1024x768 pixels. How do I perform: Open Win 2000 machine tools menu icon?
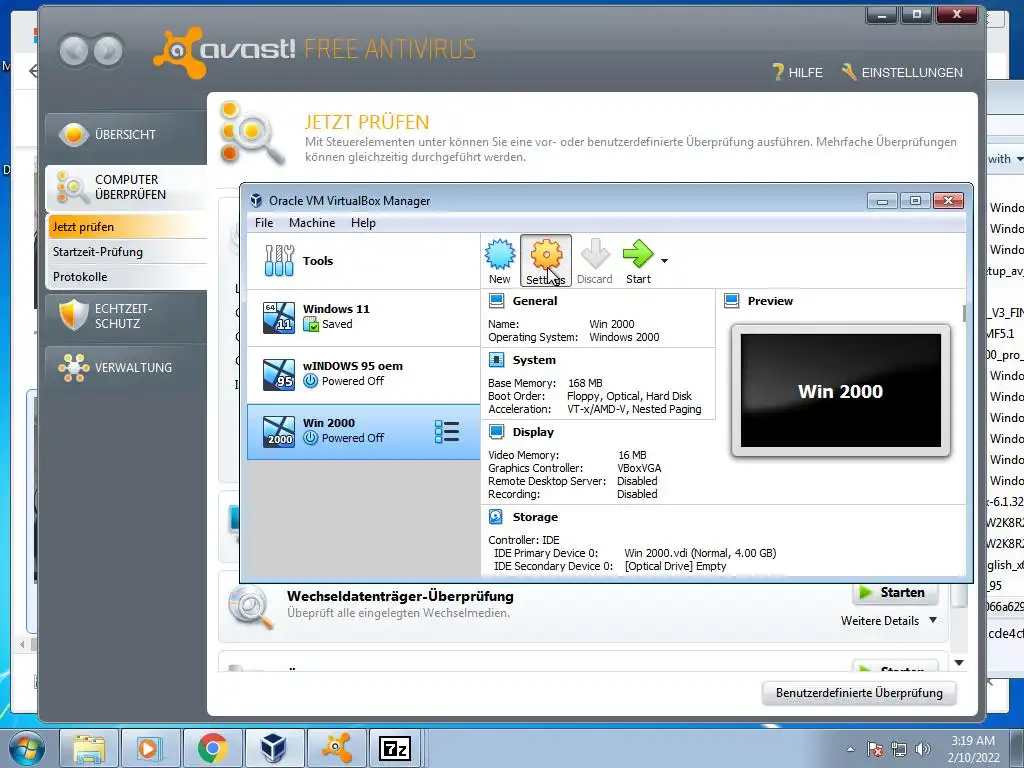pos(447,432)
